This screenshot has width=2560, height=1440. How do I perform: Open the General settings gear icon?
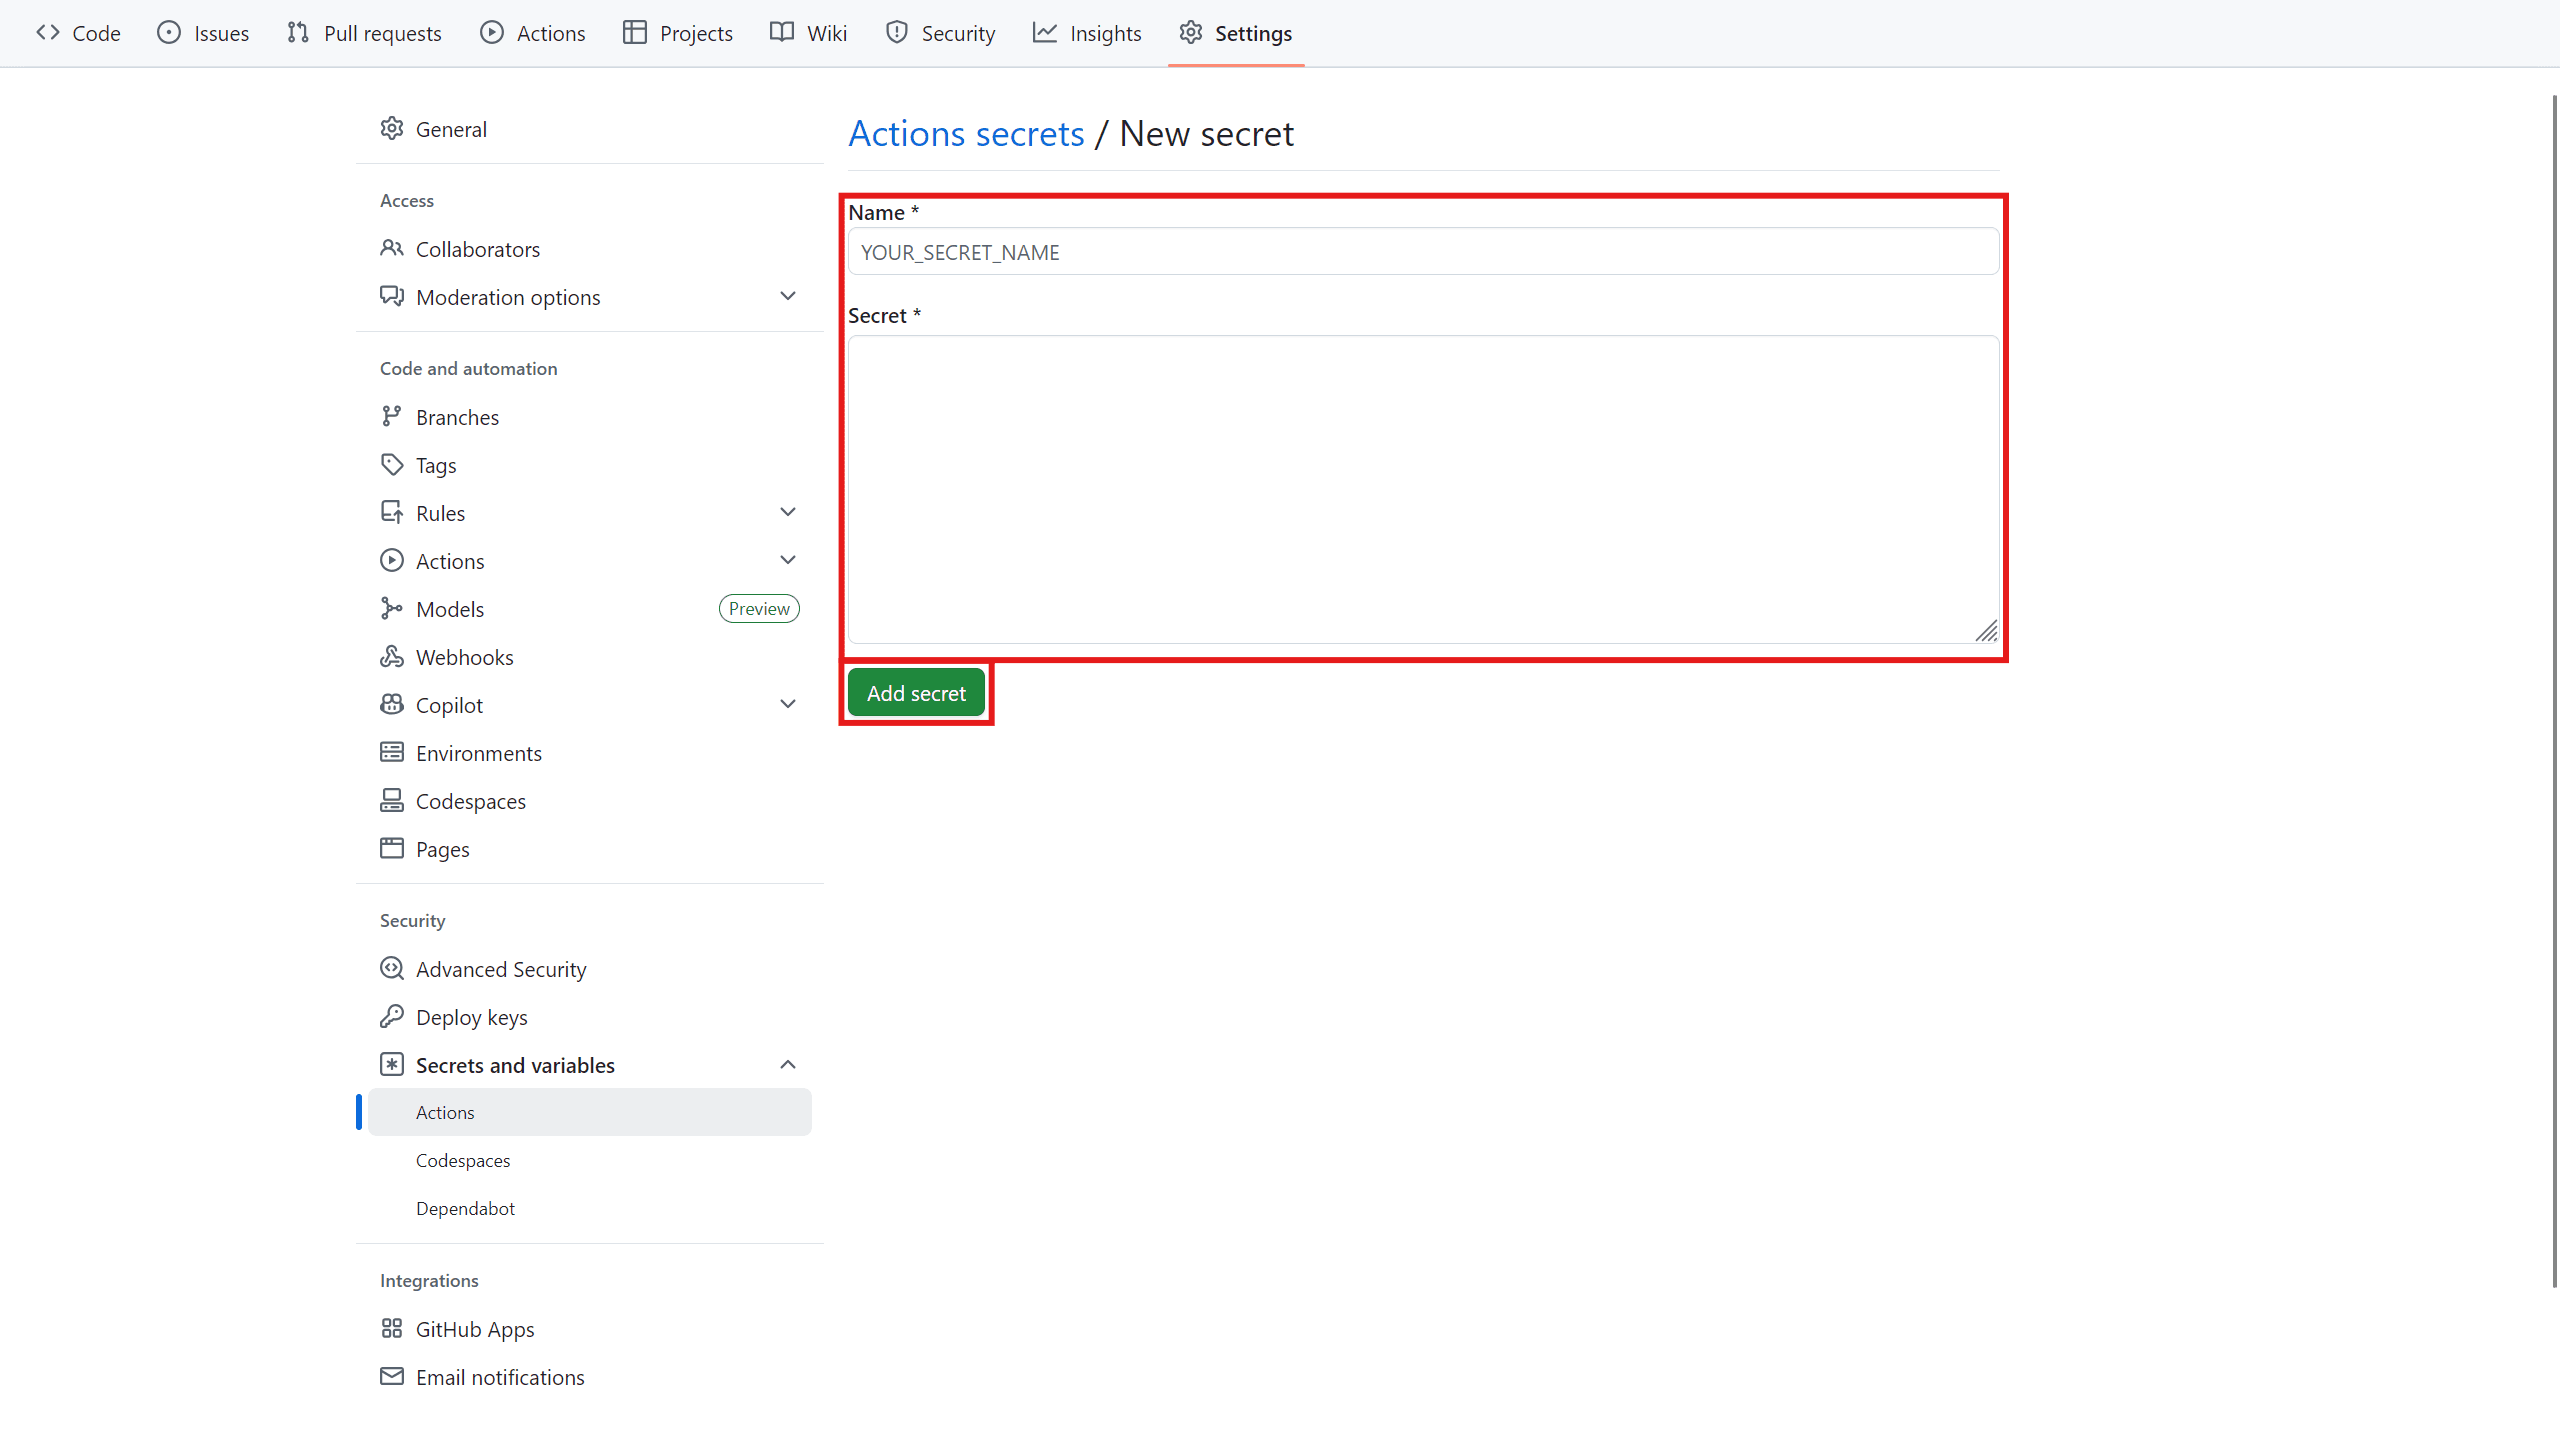pos(391,129)
